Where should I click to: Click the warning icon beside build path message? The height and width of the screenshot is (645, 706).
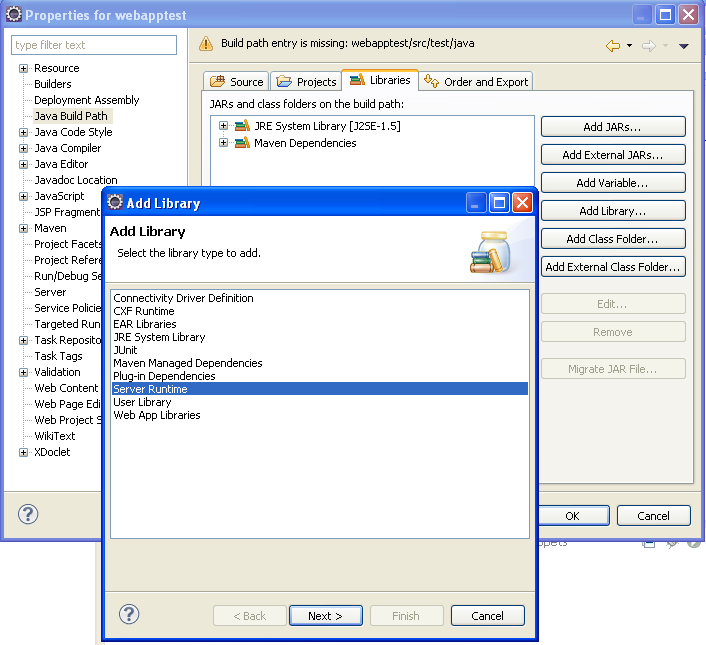click(206, 44)
